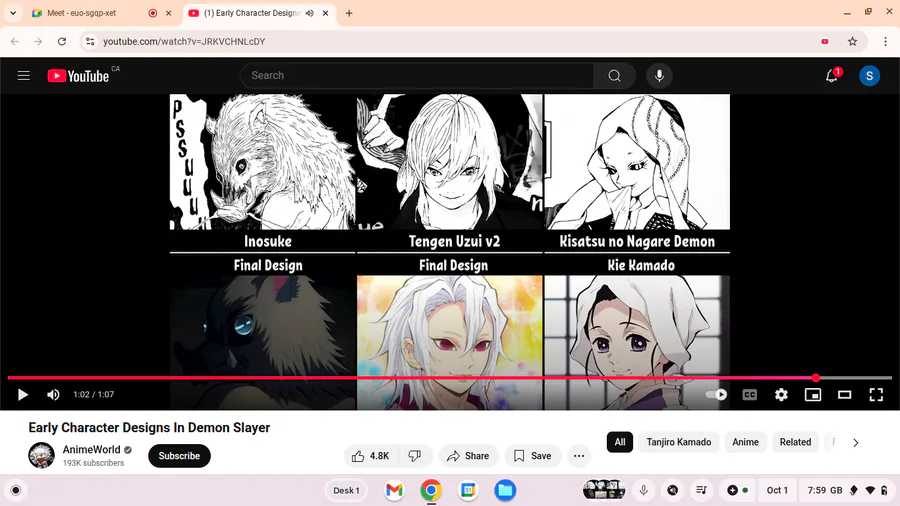900x506 pixels.
Task: Dislike the video
Action: [414, 456]
